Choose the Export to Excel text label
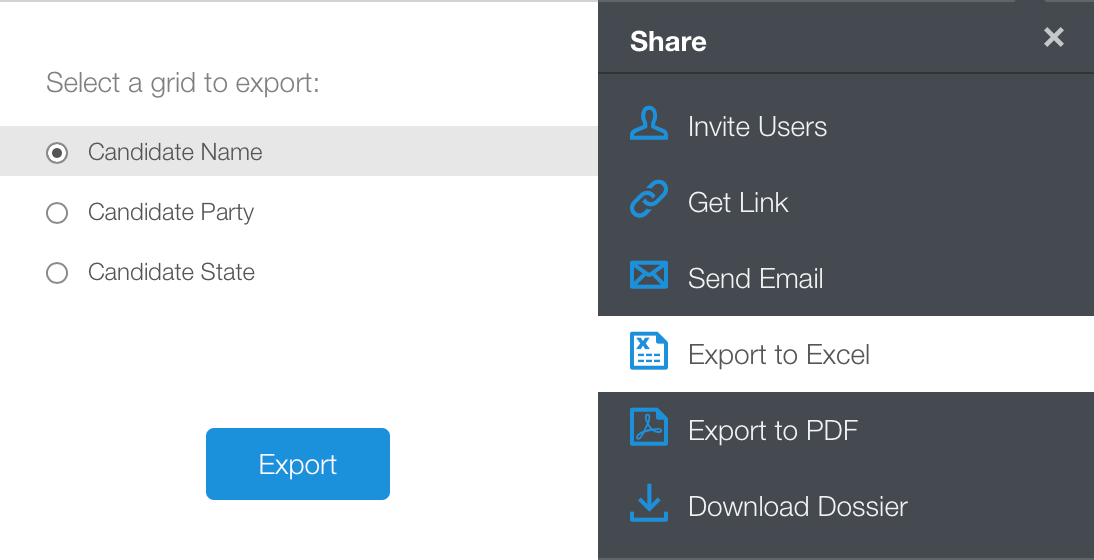 [779, 355]
